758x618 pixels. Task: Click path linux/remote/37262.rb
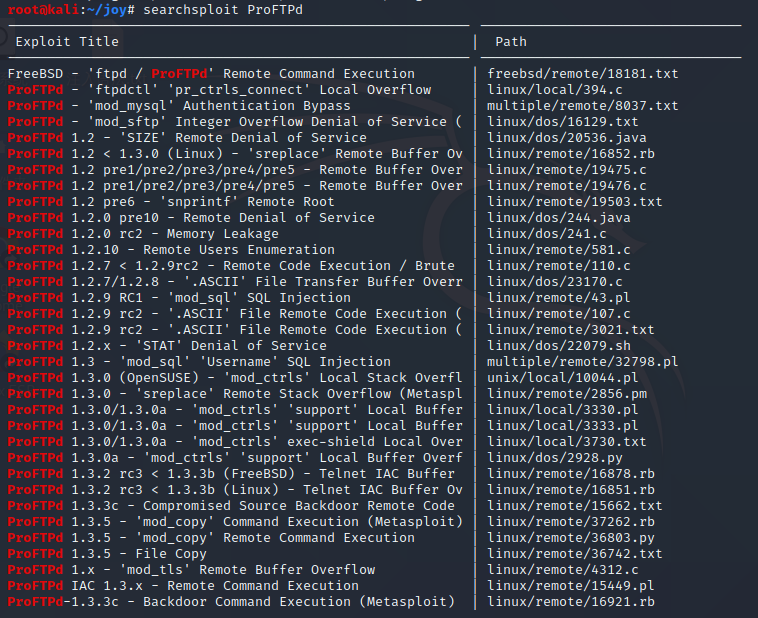coord(570,521)
